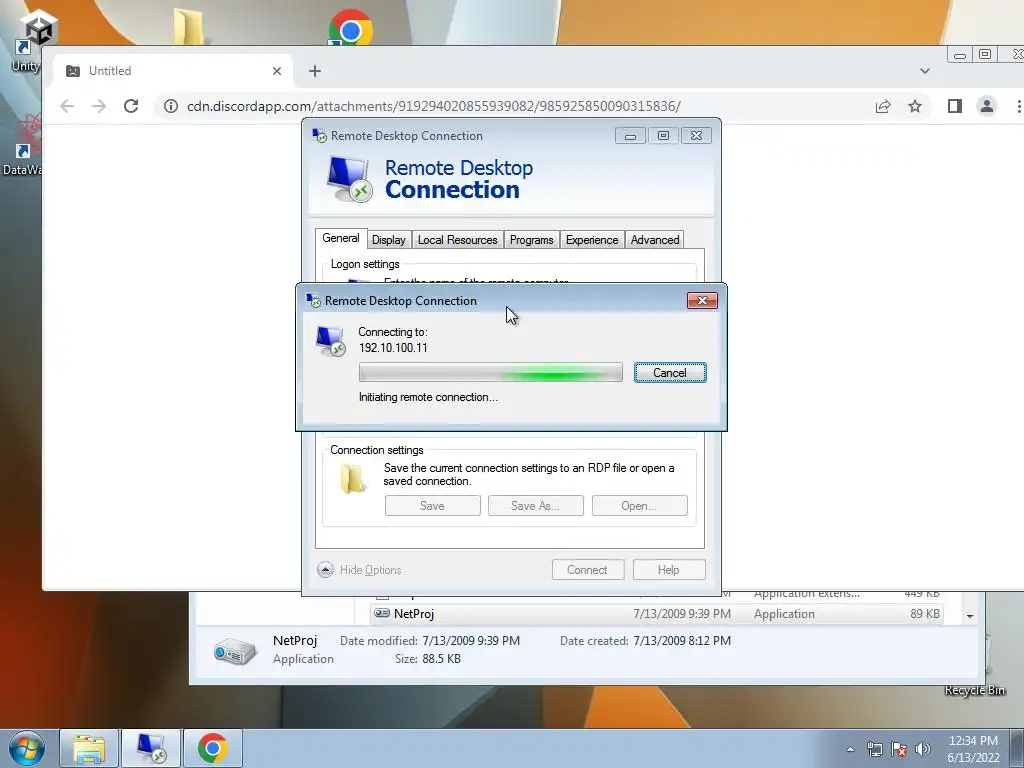The image size is (1024, 768).
Task: Click the network tray icon
Action: click(x=874, y=749)
